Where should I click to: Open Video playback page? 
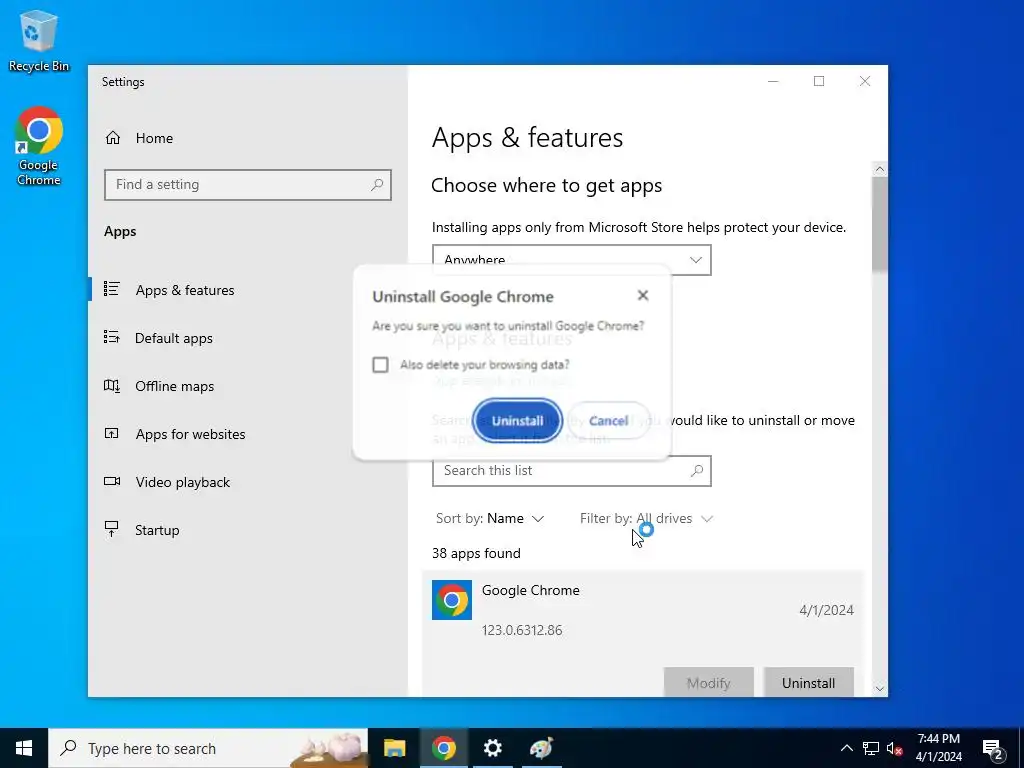coord(183,483)
